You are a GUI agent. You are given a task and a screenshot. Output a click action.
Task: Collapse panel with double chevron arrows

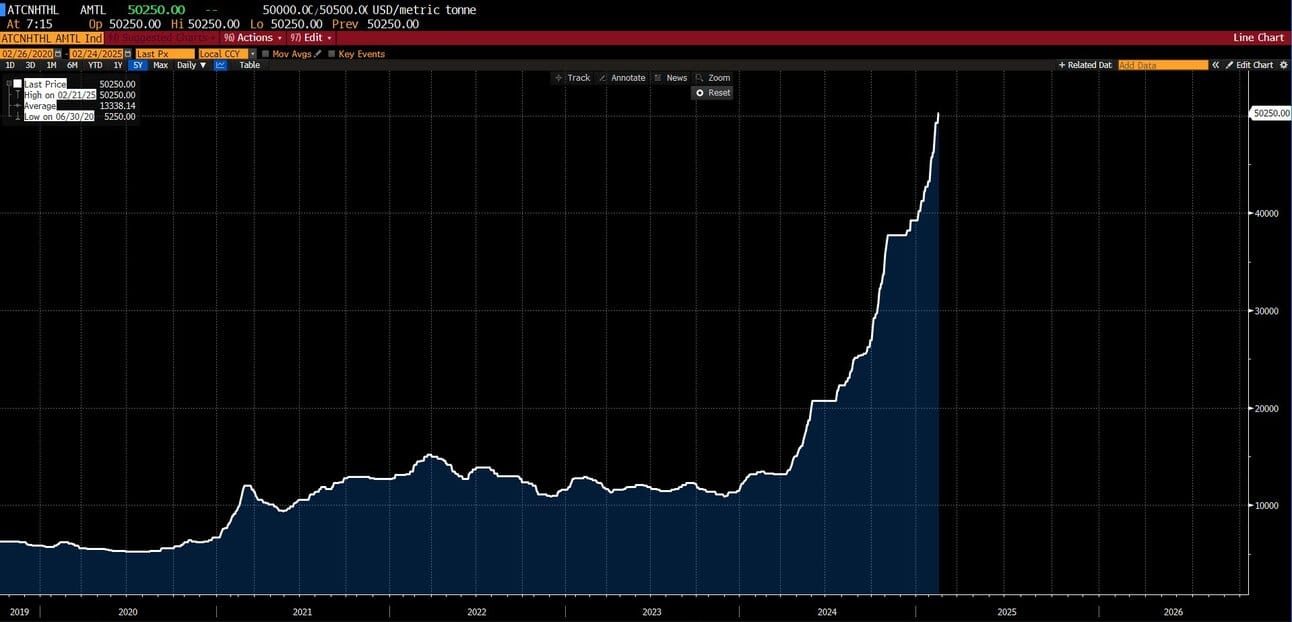click(1216, 65)
